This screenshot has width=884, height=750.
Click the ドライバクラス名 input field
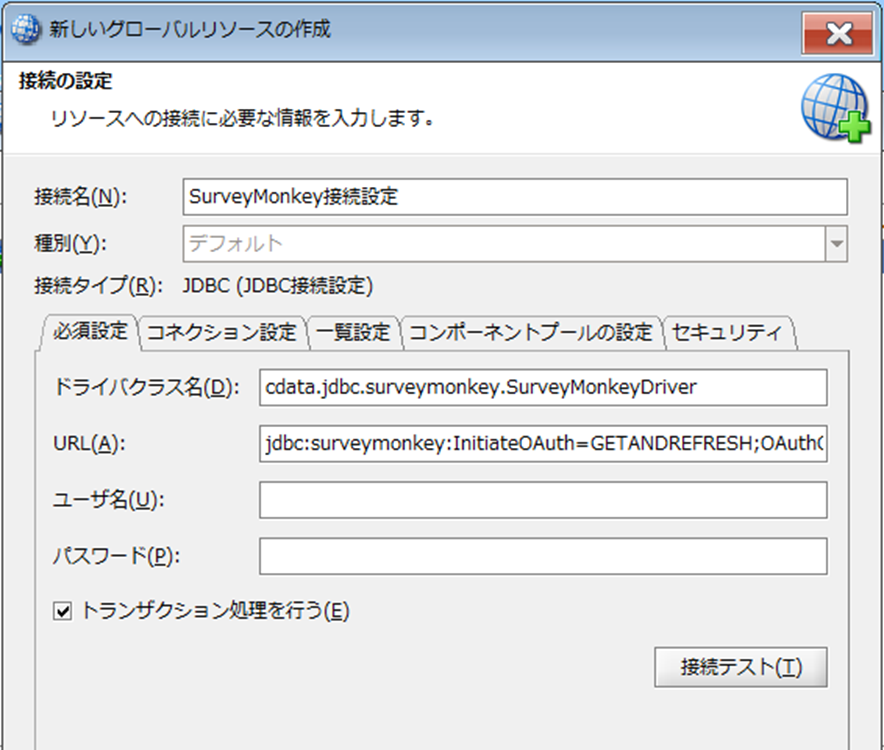point(543,387)
